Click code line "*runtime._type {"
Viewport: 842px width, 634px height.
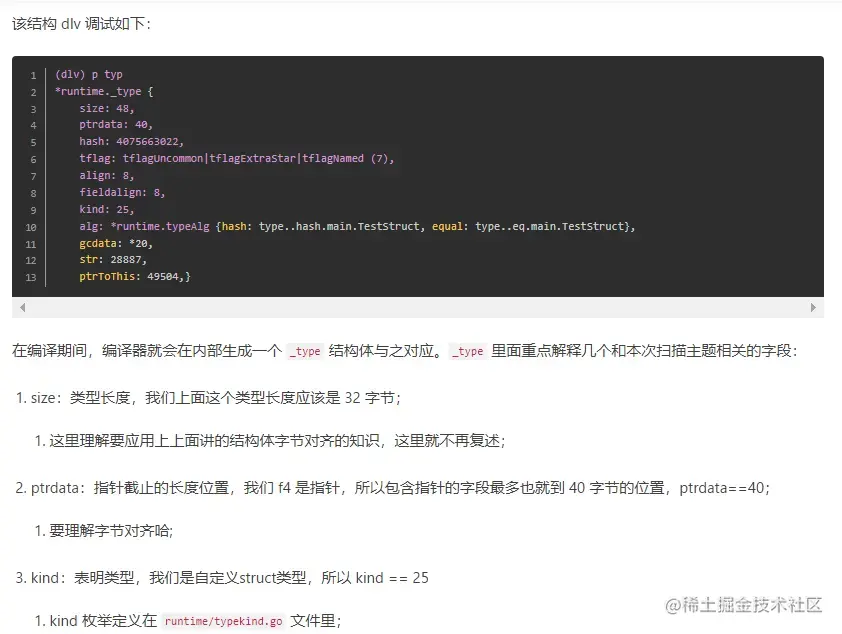(x=104, y=91)
